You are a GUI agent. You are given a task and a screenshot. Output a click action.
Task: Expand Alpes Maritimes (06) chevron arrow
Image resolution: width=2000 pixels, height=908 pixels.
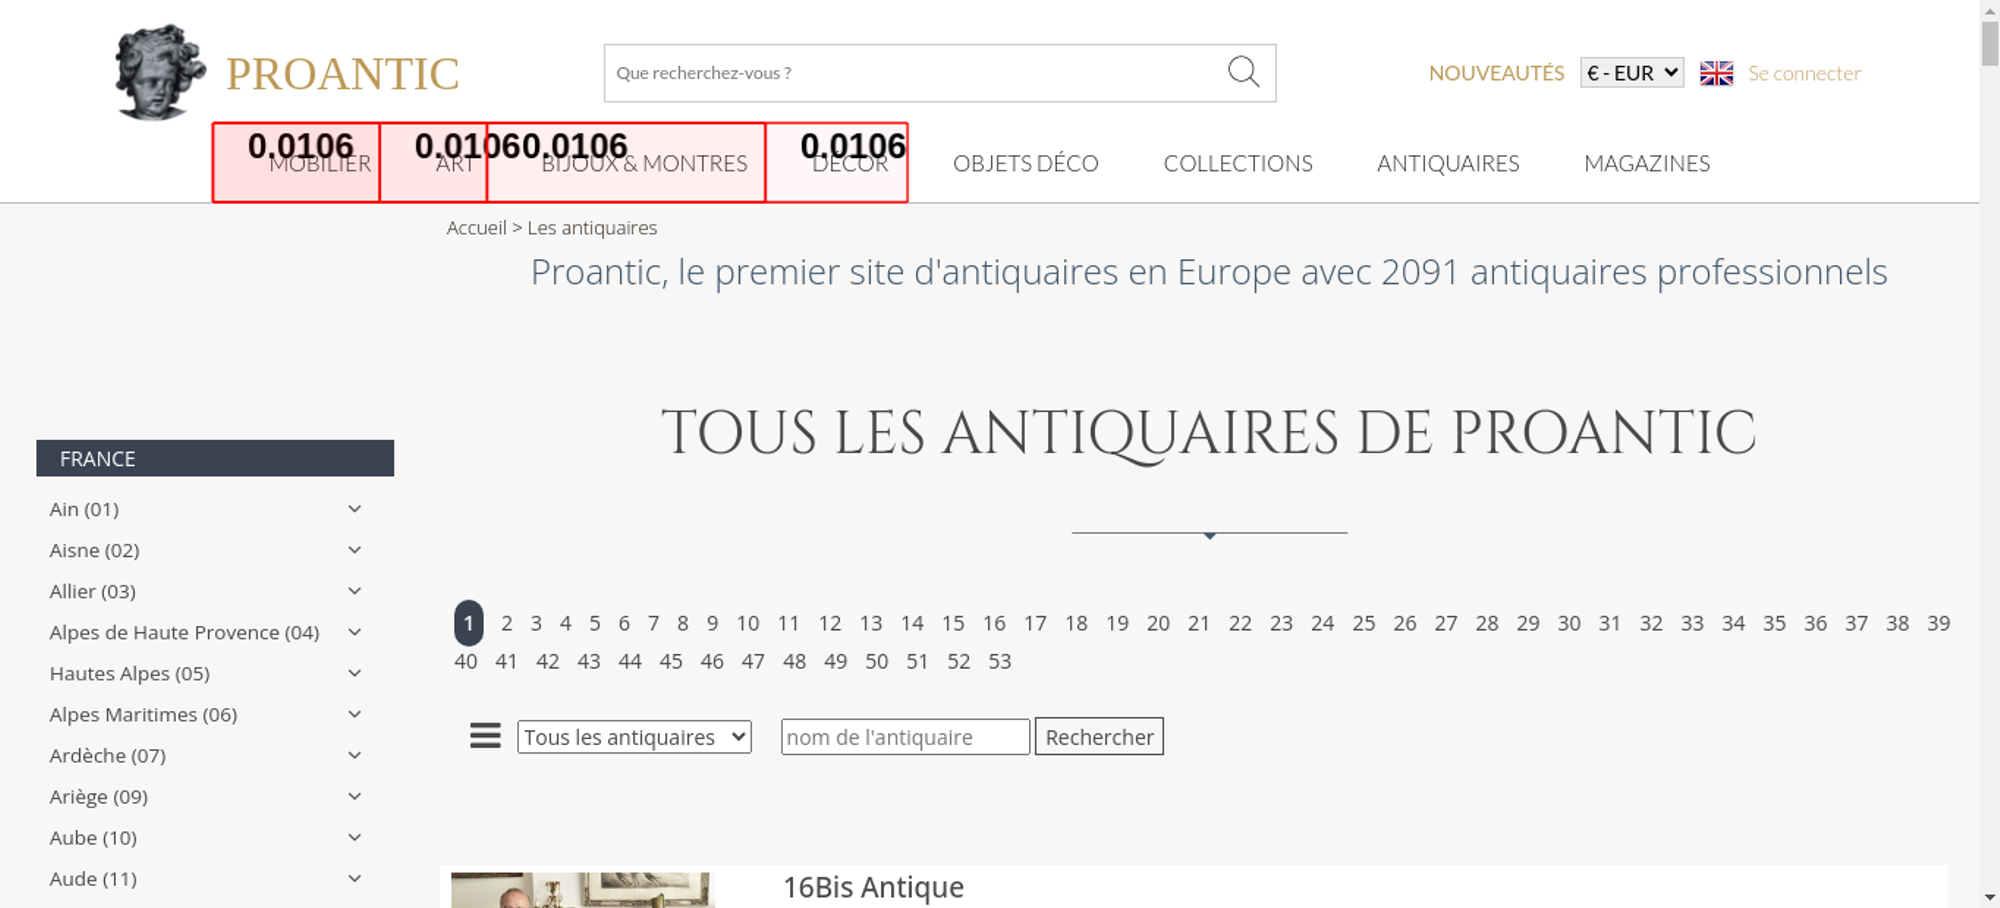tap(354, 714)
